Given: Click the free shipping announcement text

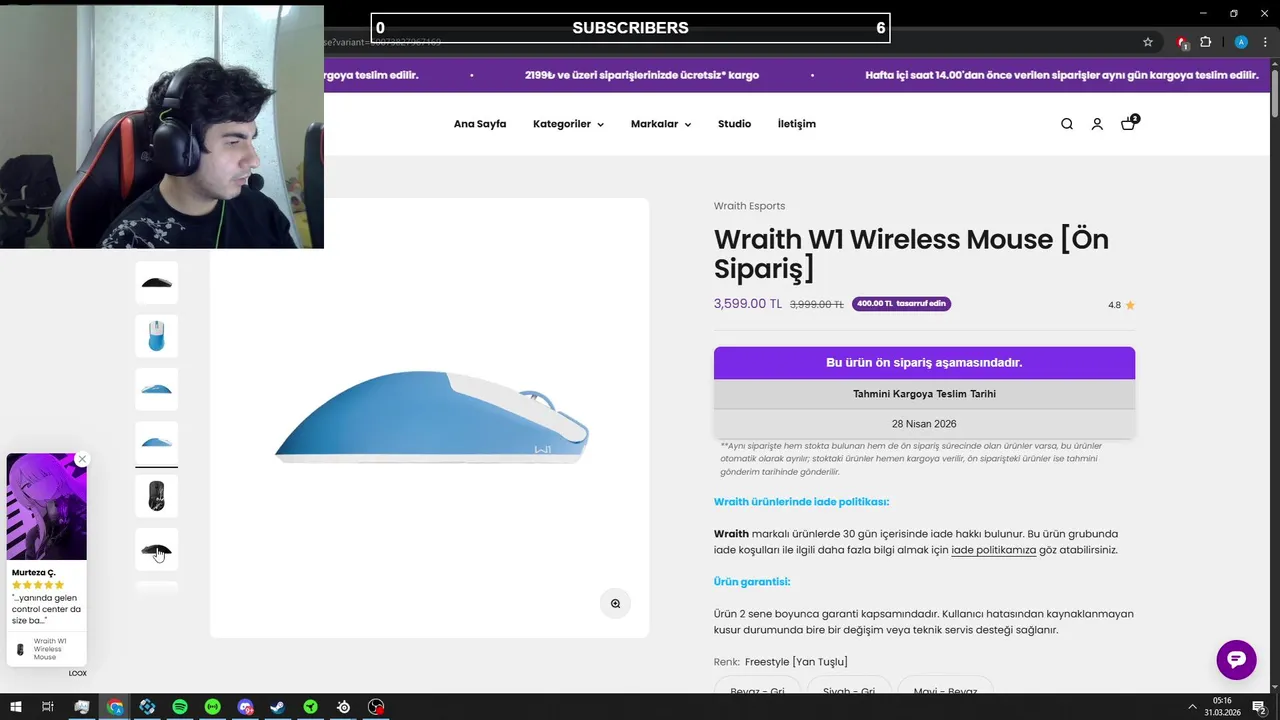Looking at the screenshot, I should pyautogui.click(x=642, y=75).
